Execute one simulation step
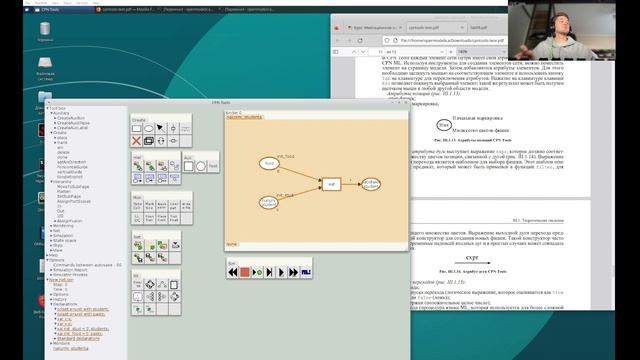Screen dimensions: 640x360 269,272
